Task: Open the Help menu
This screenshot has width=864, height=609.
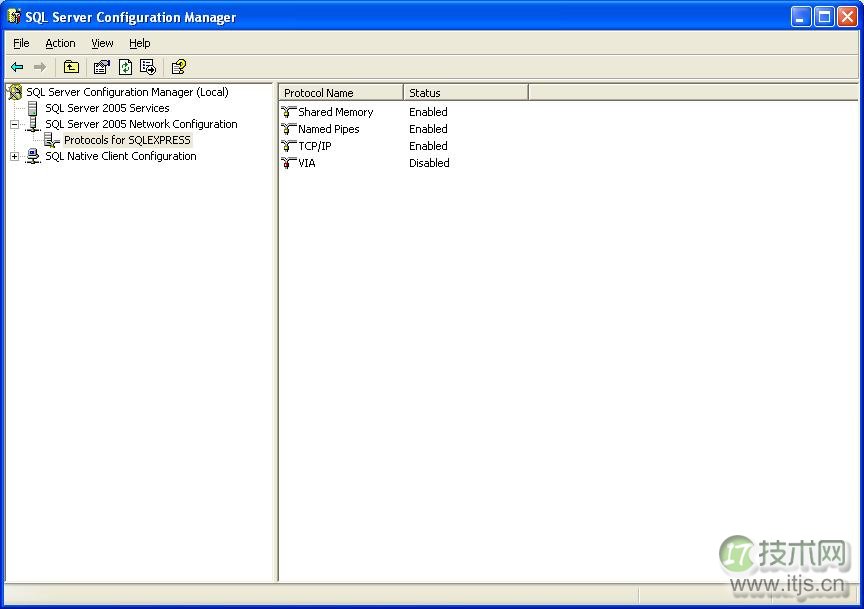Action: (139, 43)
